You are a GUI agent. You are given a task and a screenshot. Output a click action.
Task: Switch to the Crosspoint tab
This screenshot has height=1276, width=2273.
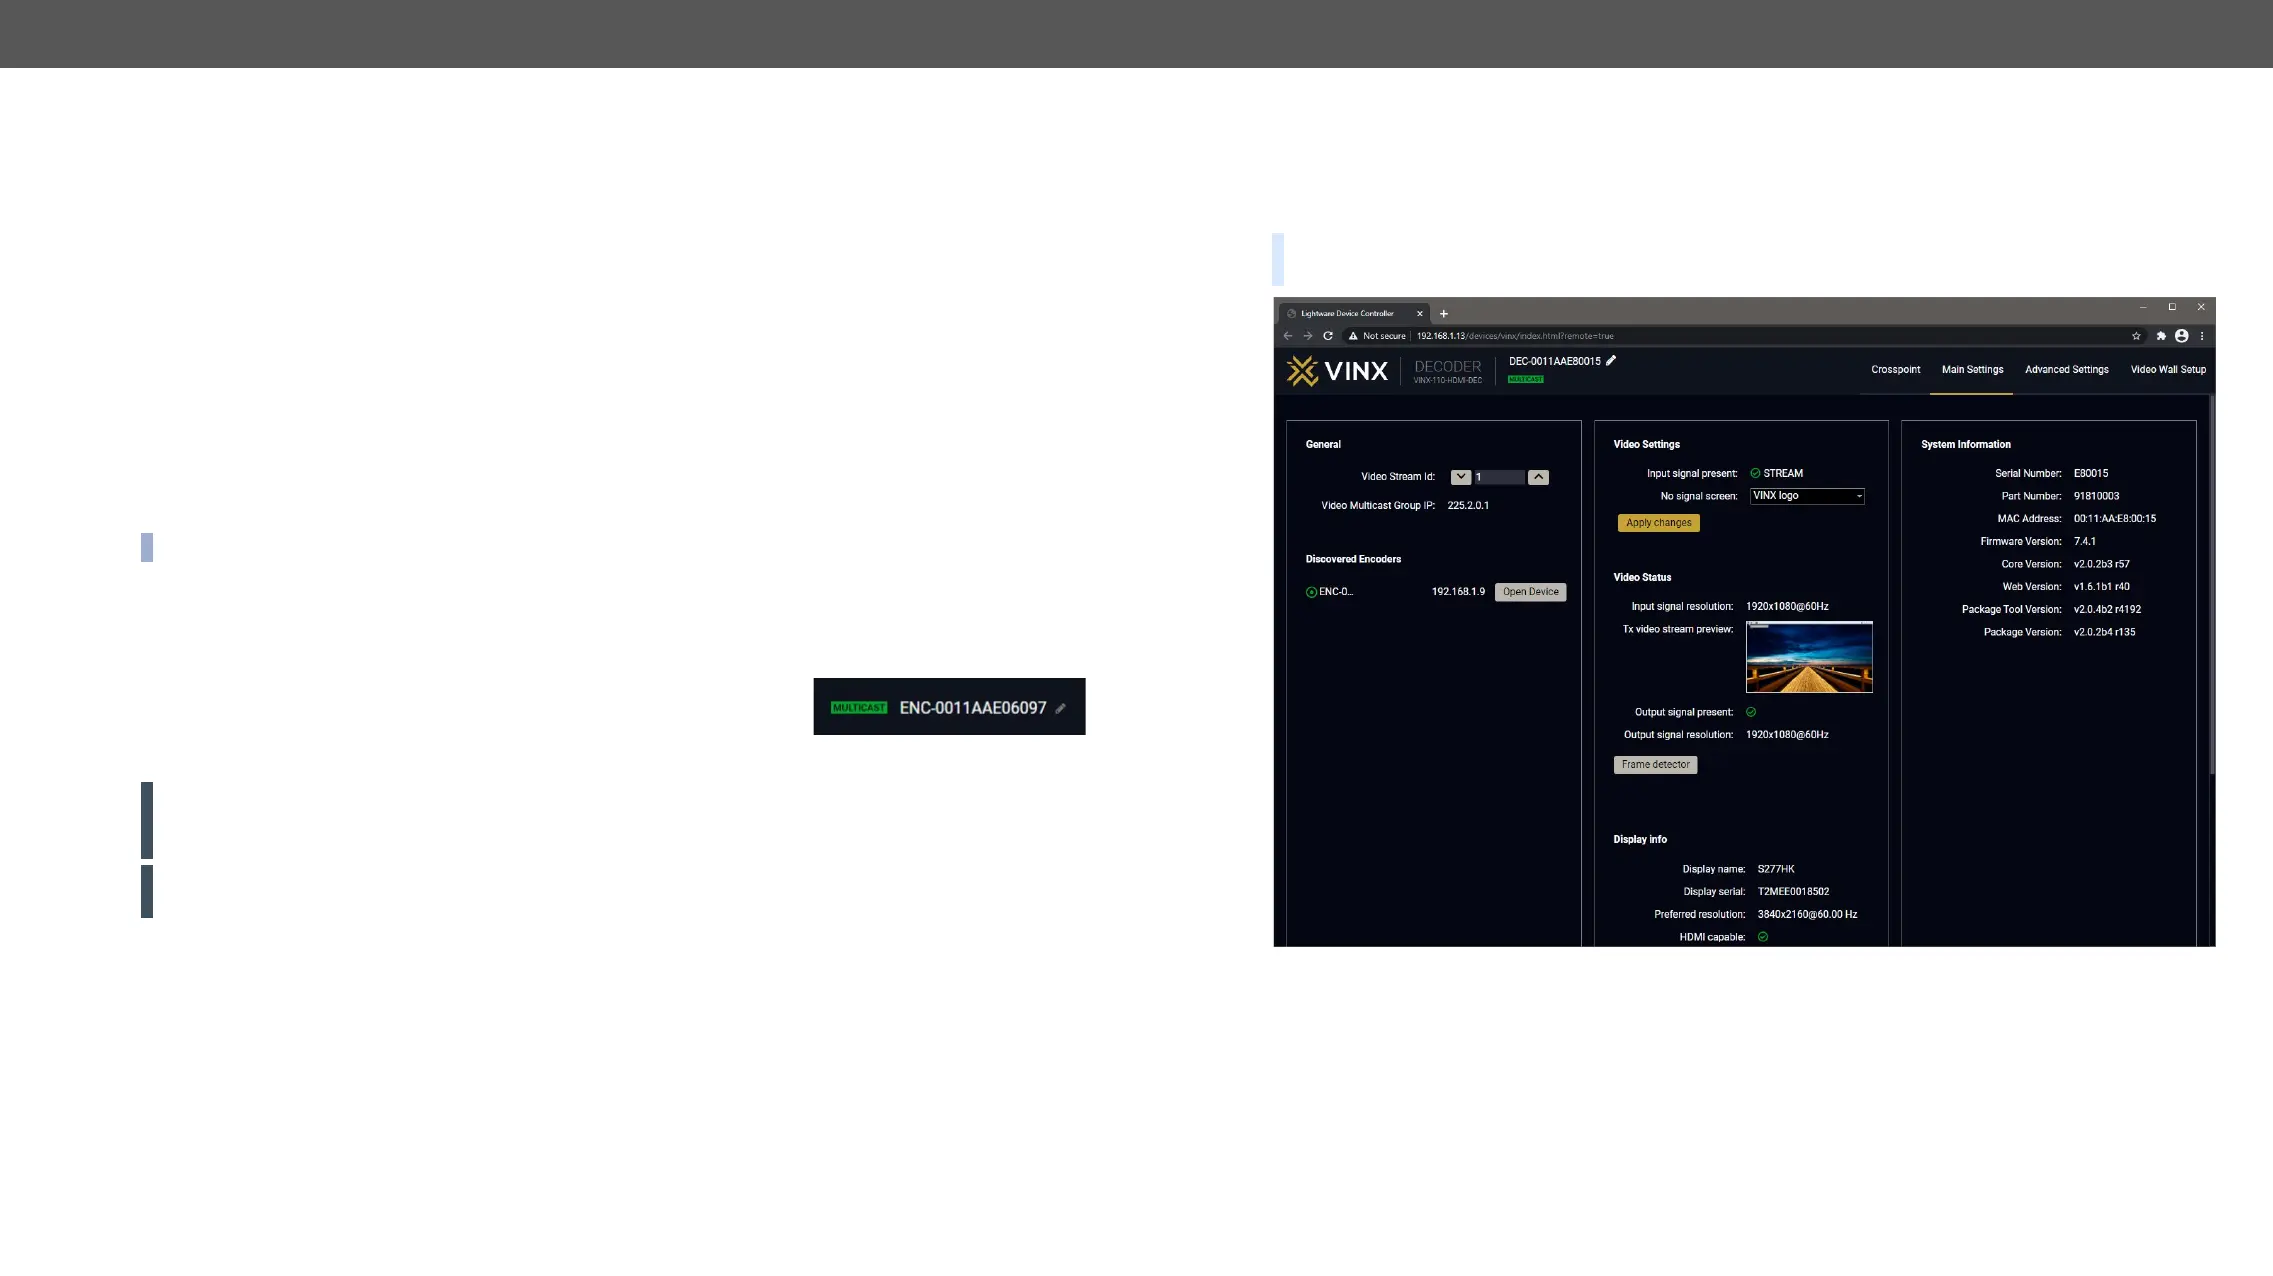[1895, 370]
